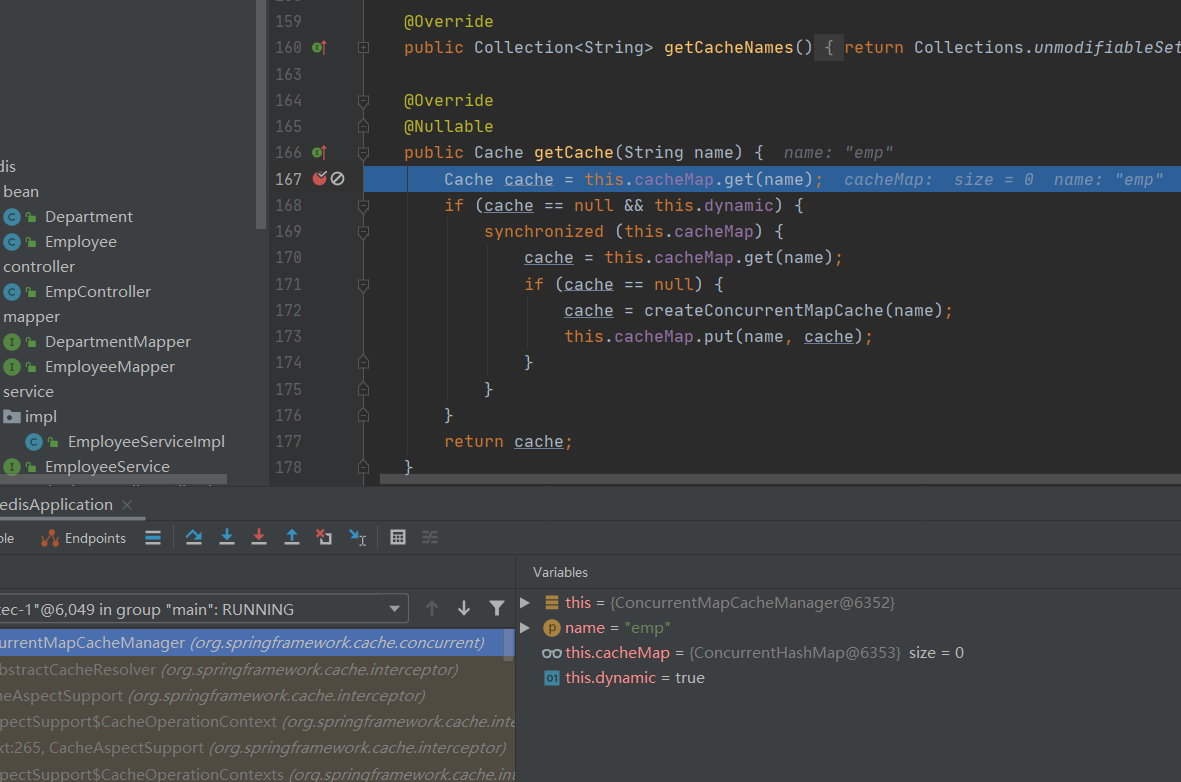The width and height of the screenshot is (1181, 782).
Task: Select the bean package in project tree
Action: click(20, 192)
